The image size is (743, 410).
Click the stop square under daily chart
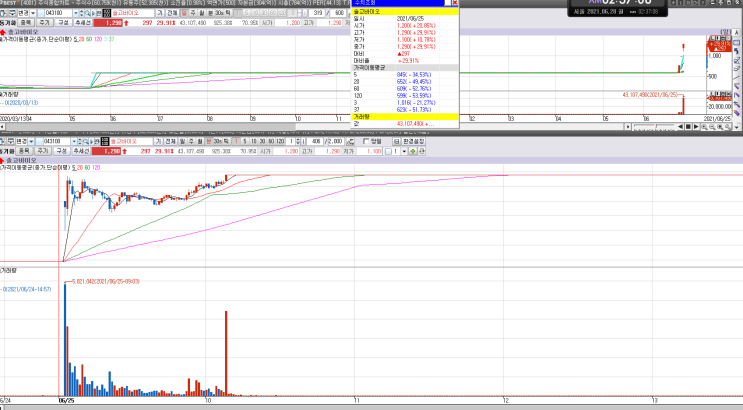pyautogui.click(x=688, y=127)
